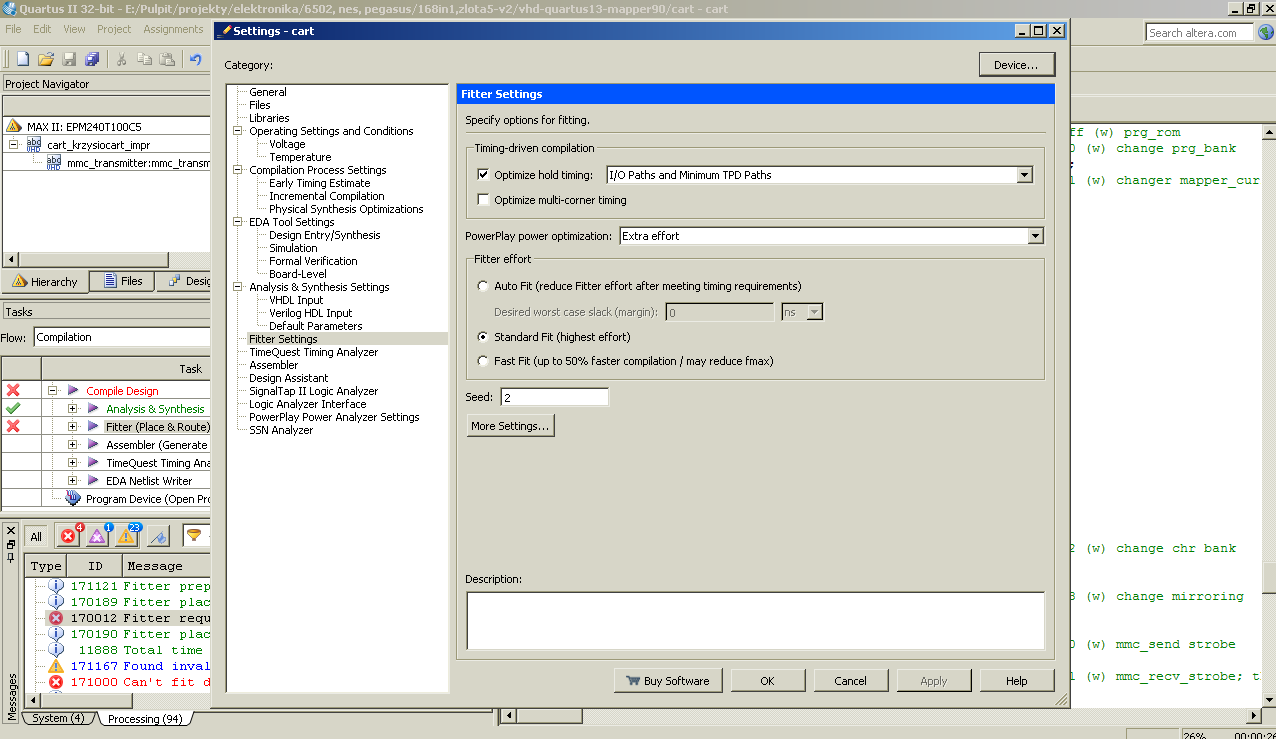This screenshot has width=1276, height=739.
Task: Switch to the Hierarchy tab in Project Navigator
Action: click(45, 281)
